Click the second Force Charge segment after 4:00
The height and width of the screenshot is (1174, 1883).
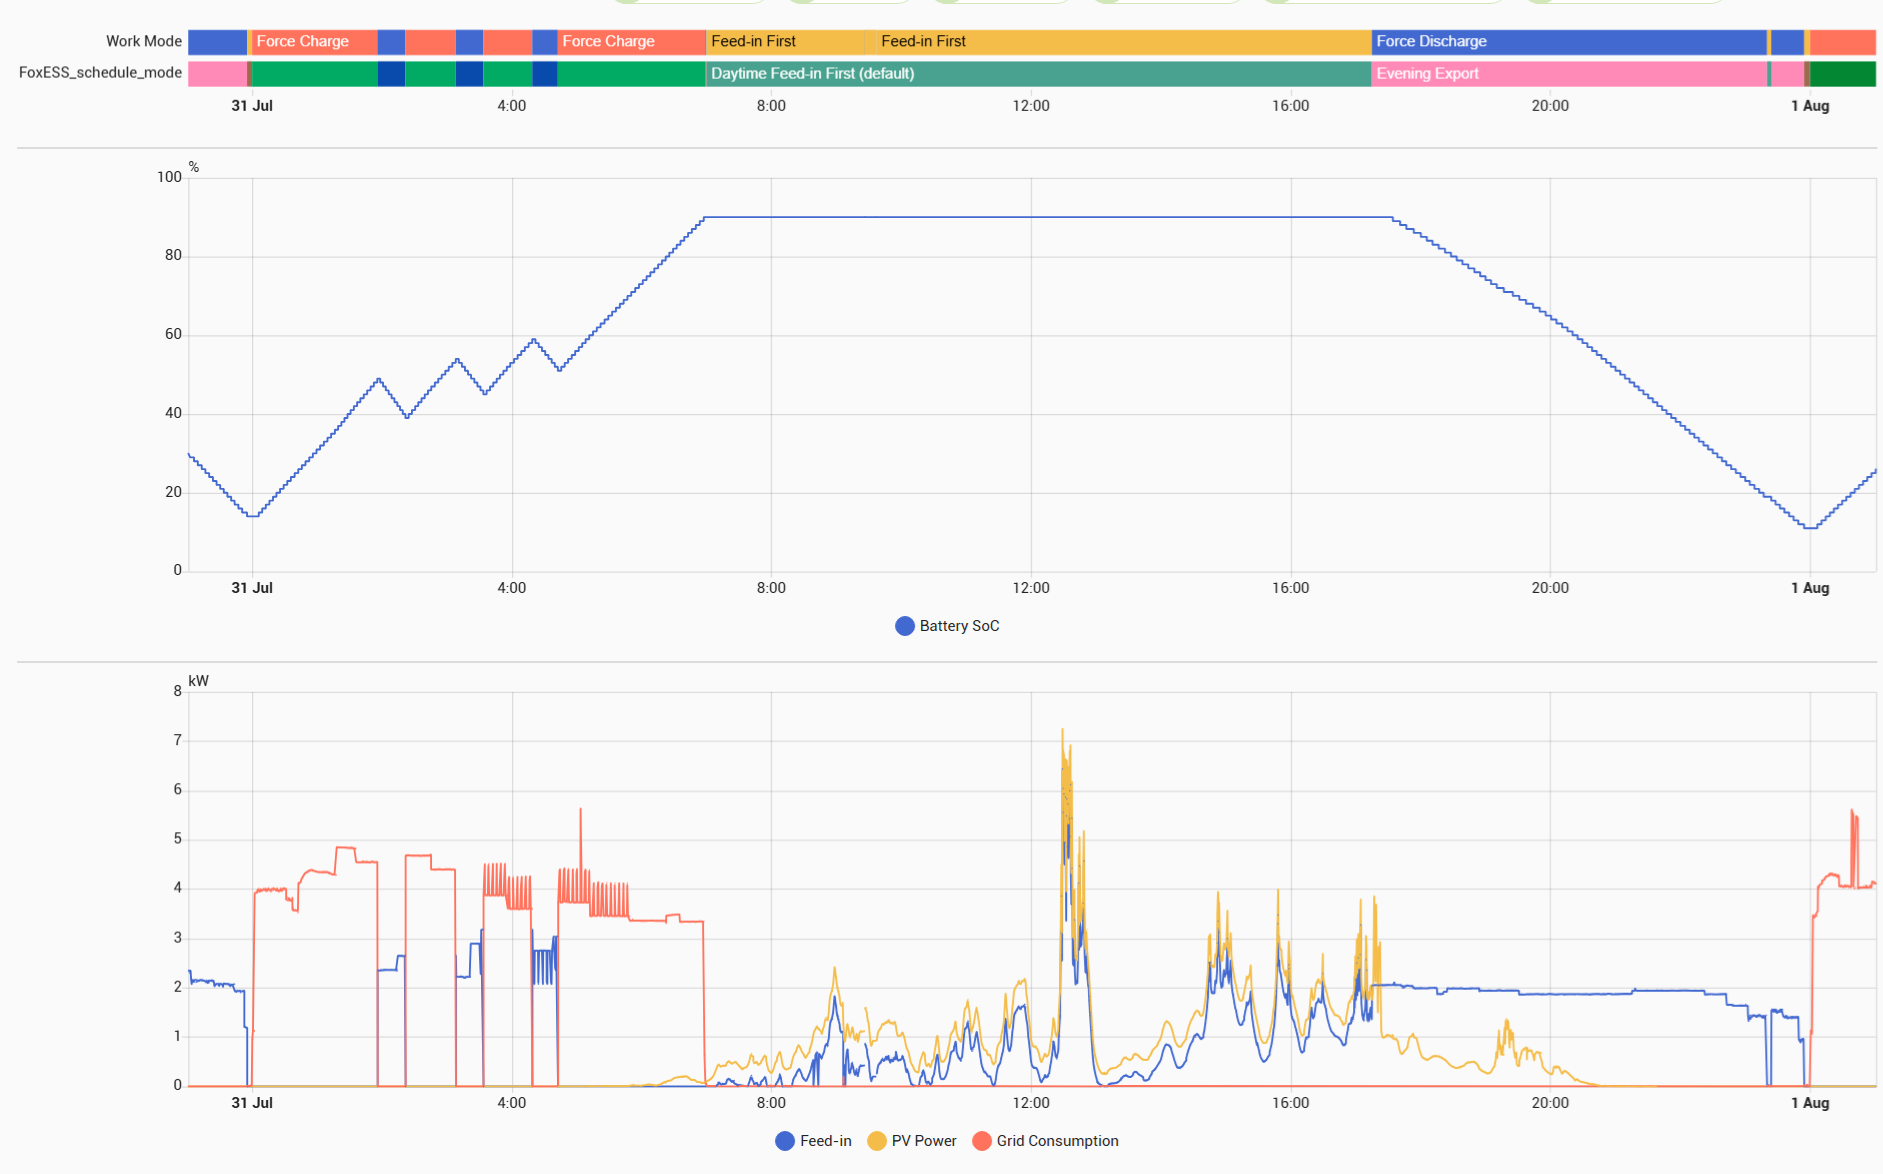coord(631,42)
